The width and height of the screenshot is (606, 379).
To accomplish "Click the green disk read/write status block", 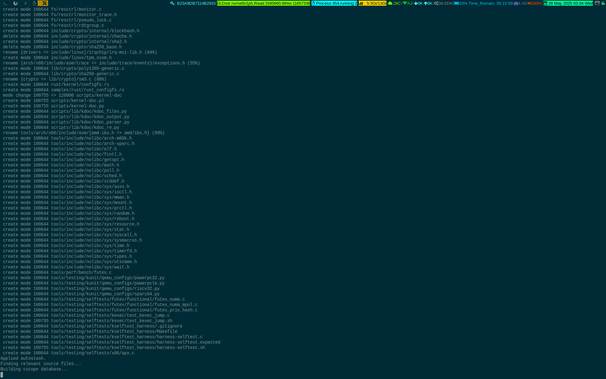I will pyautogui.click(x=264, y=3).
